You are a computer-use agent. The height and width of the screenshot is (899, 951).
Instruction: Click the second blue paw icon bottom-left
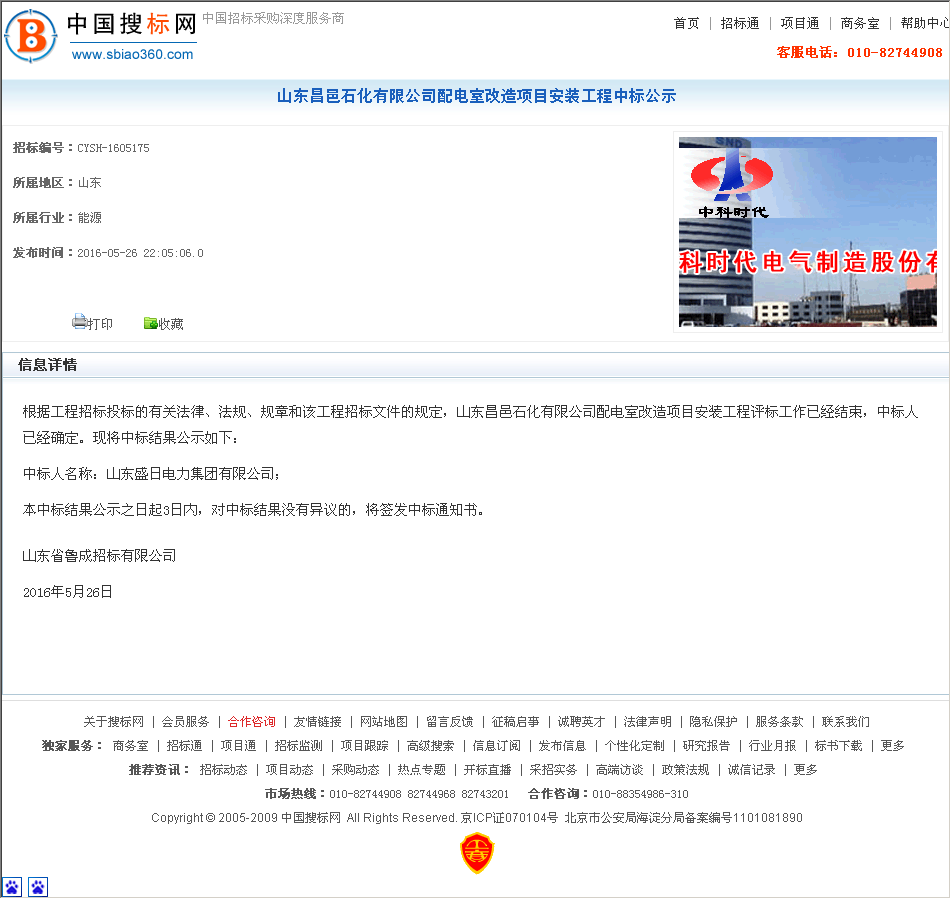tap(37, 886)
